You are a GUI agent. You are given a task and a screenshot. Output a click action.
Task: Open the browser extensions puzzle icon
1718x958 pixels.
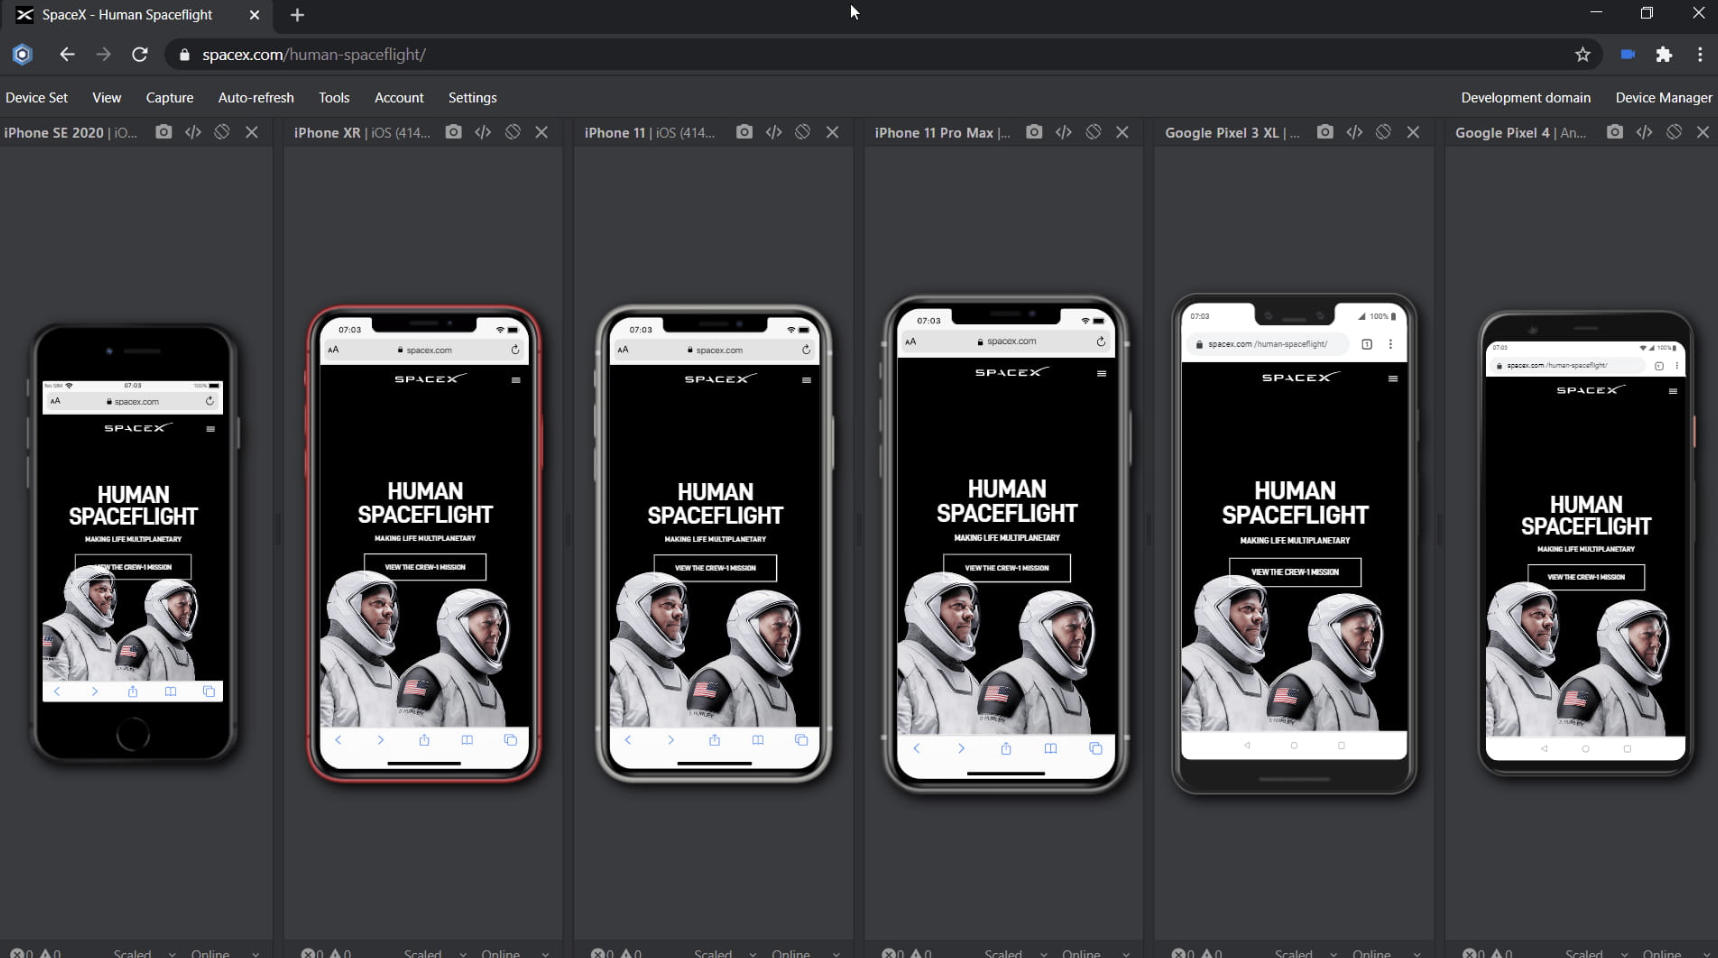1664,55
